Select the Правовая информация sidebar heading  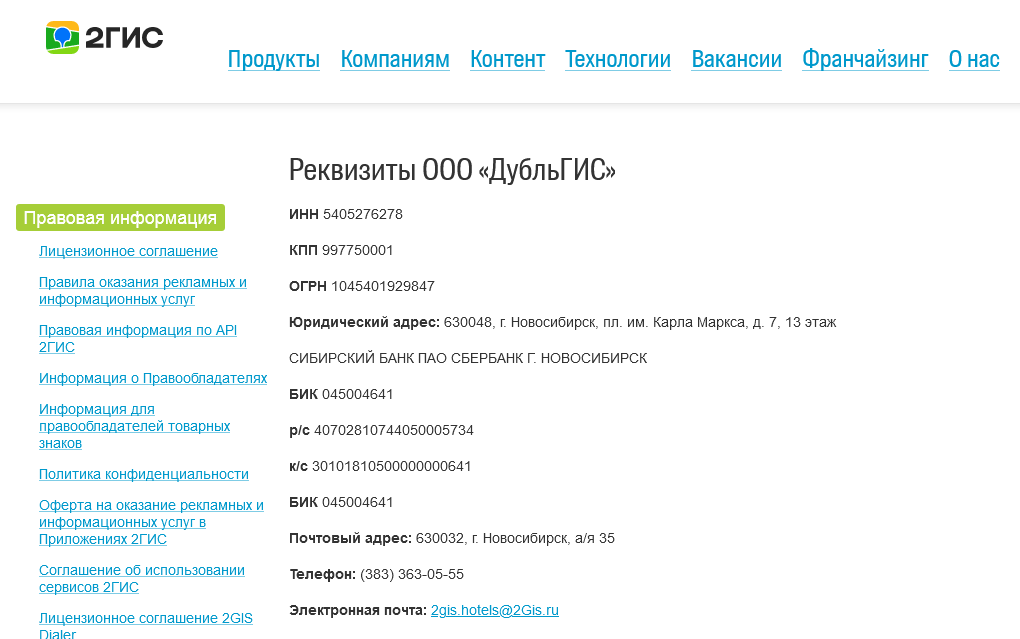click(120, 217)
